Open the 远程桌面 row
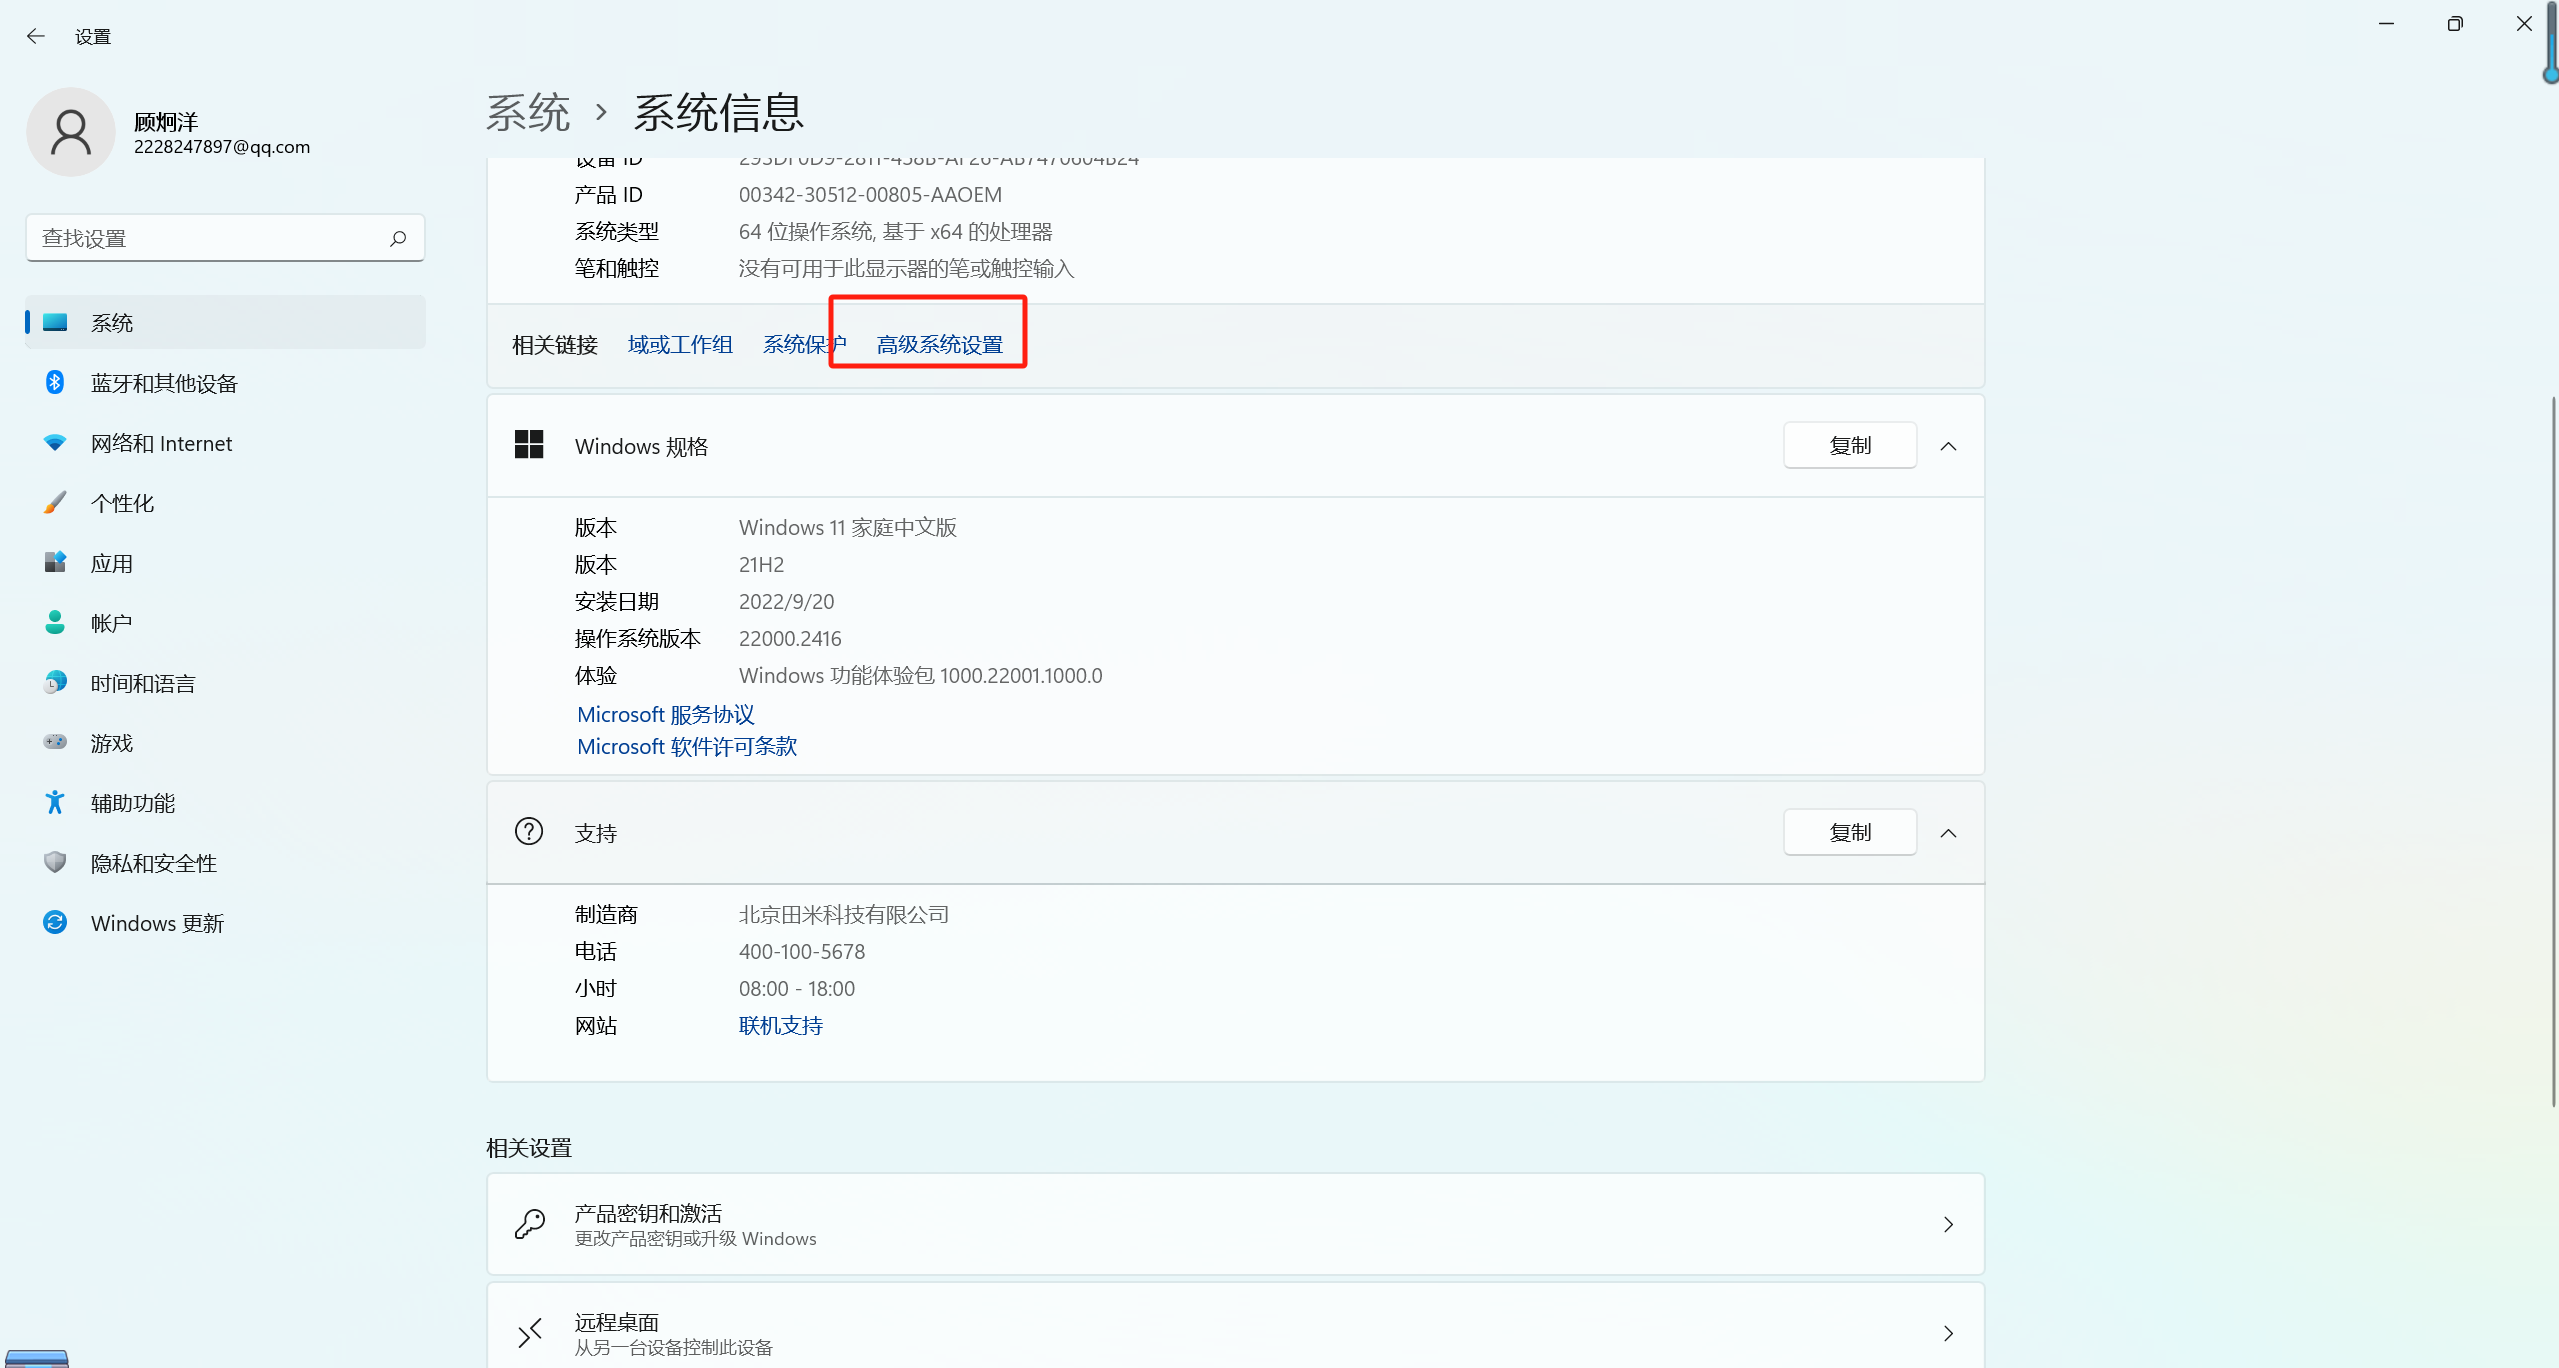The image size is (2559, 1368). click(x=1235, y=1326)
